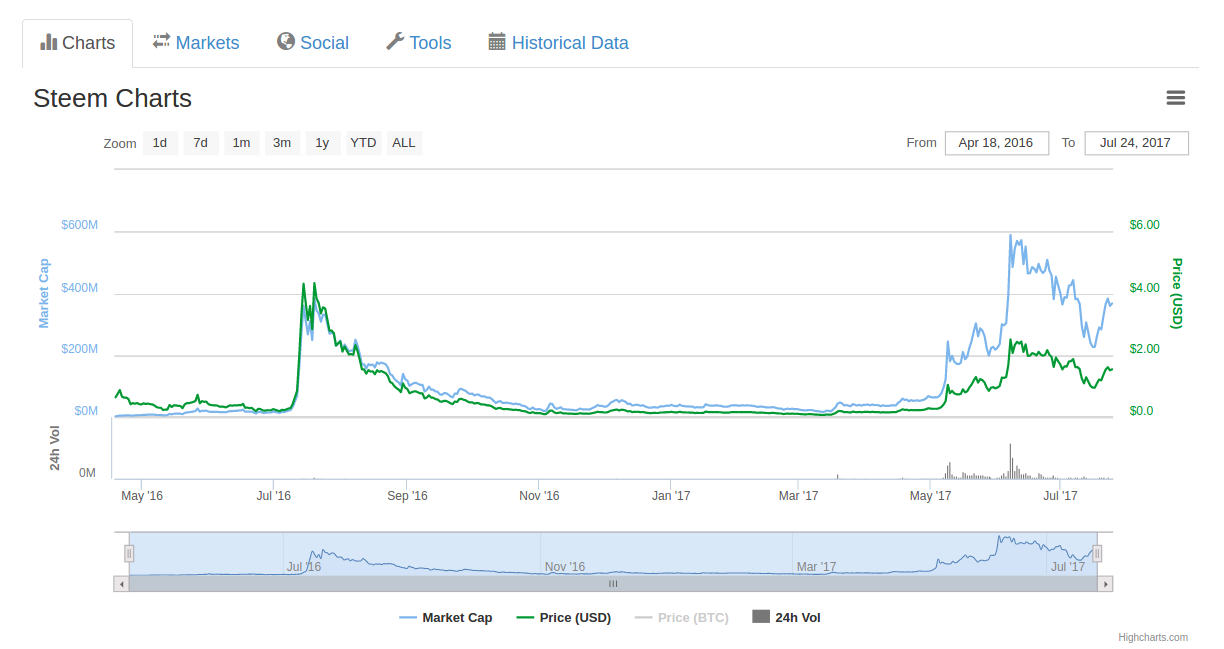Open the chart context hamburger menu
The width and height of the screenshot is (1224, 649).
coord(1176,98)
